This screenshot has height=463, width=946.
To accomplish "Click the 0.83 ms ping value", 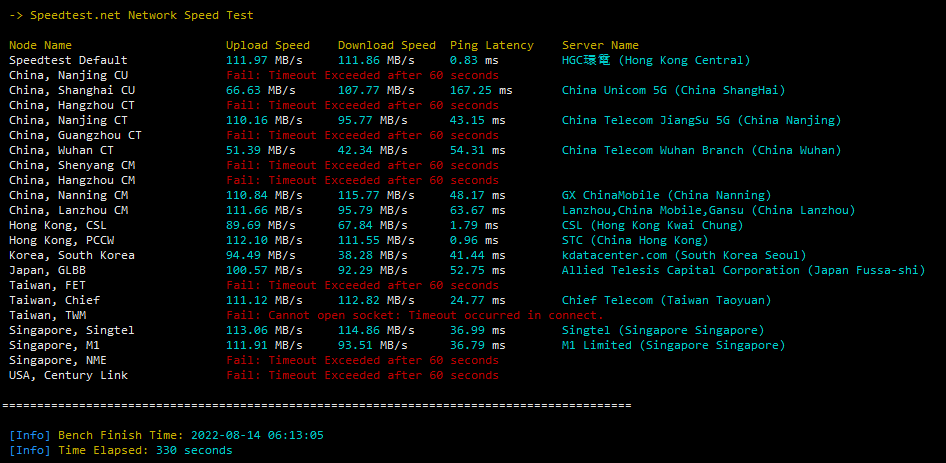I will click(x=474, y=60).
